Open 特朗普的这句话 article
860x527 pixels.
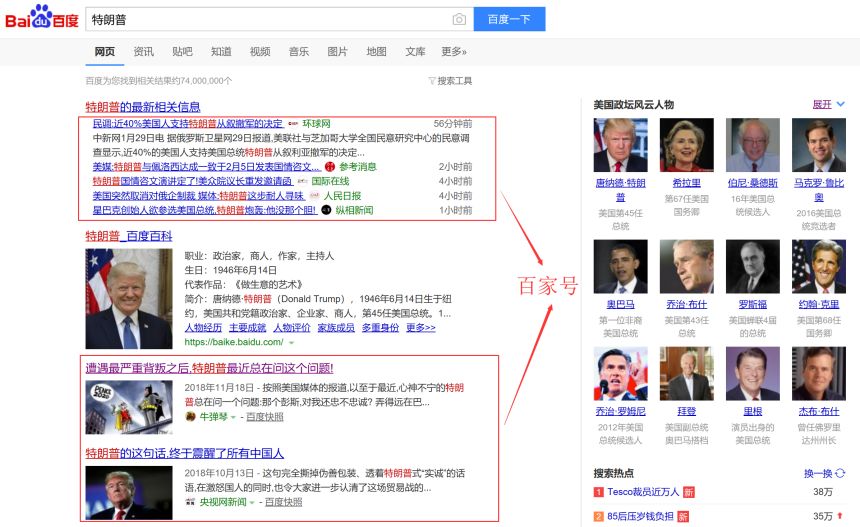[184, 454]
